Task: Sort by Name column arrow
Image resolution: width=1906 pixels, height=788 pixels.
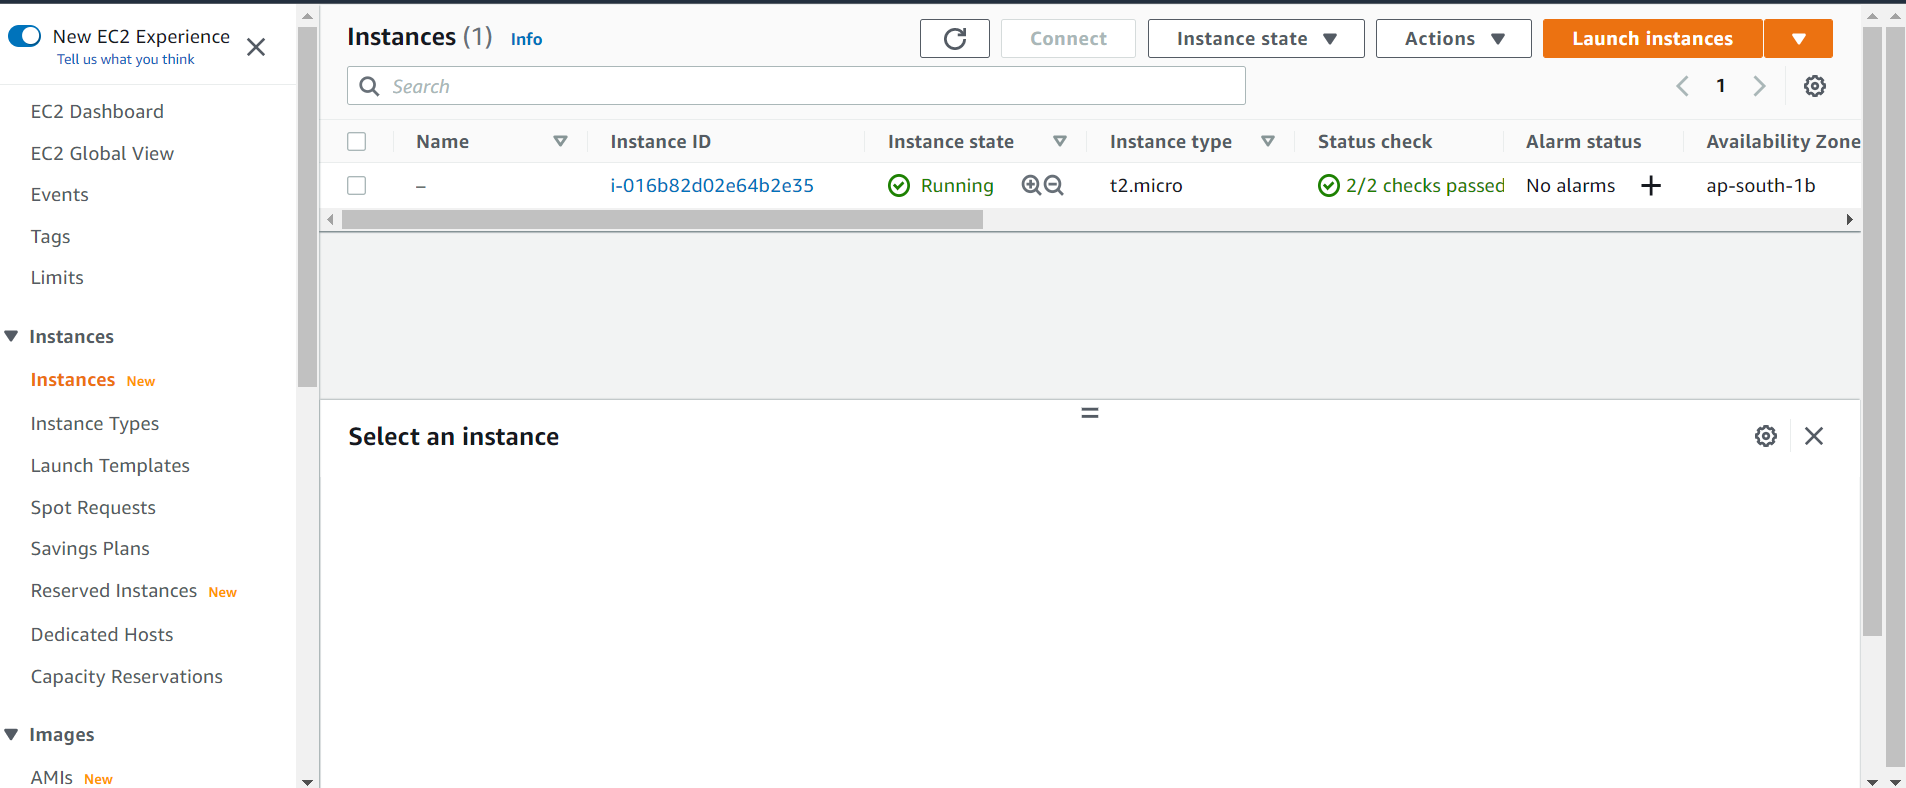Action: click(x=561, y=142)
